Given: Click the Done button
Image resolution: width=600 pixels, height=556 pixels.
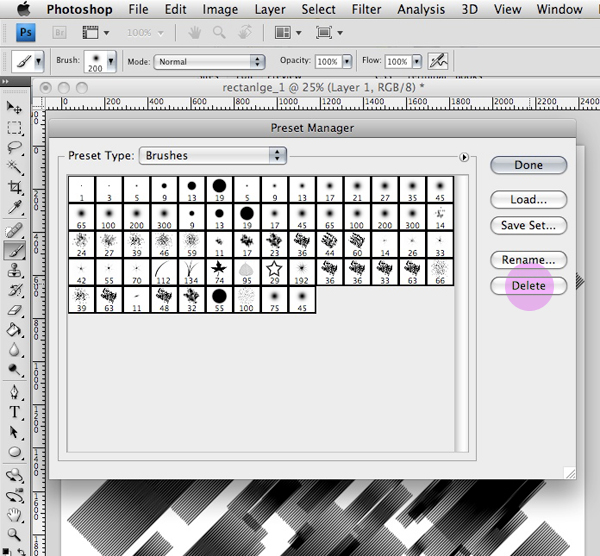Looking at the screenshot, I should coord(528,165).
